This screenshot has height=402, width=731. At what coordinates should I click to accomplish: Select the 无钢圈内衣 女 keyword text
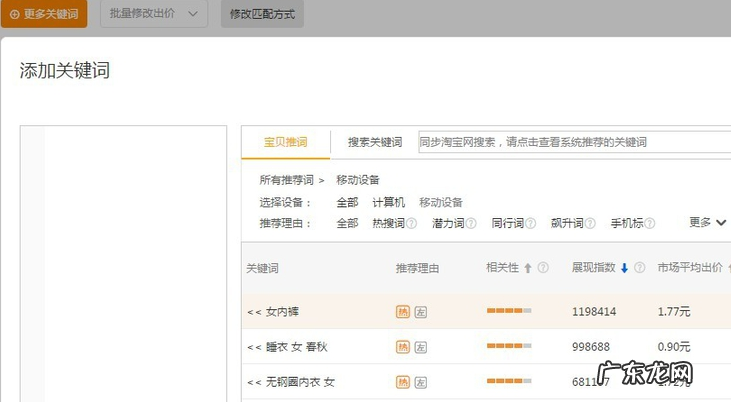pos(300,382)
